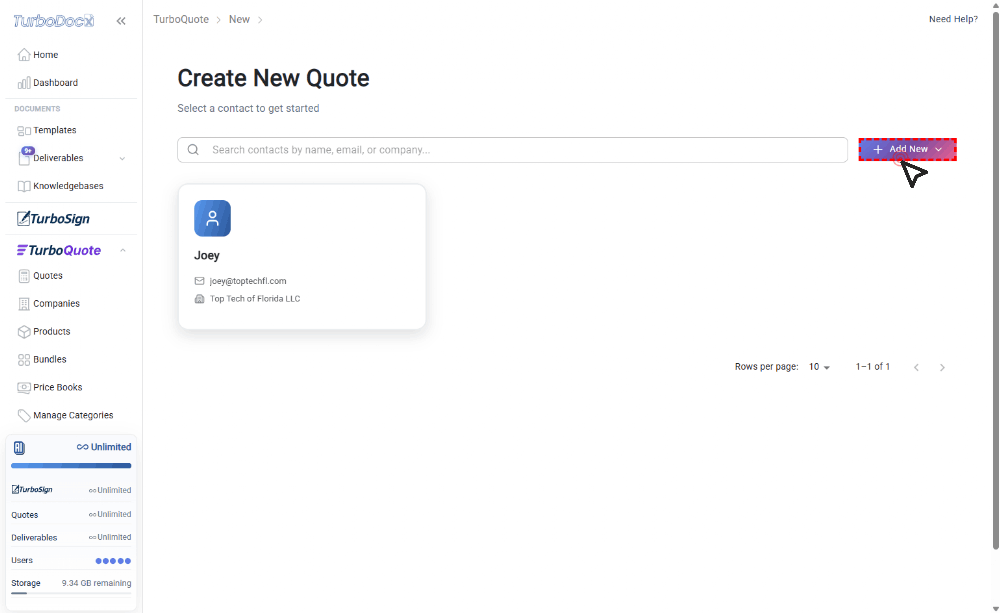Screen dimensions: 1000x613
Task: Focus the search contacts input field
Action: pos(512,150)
